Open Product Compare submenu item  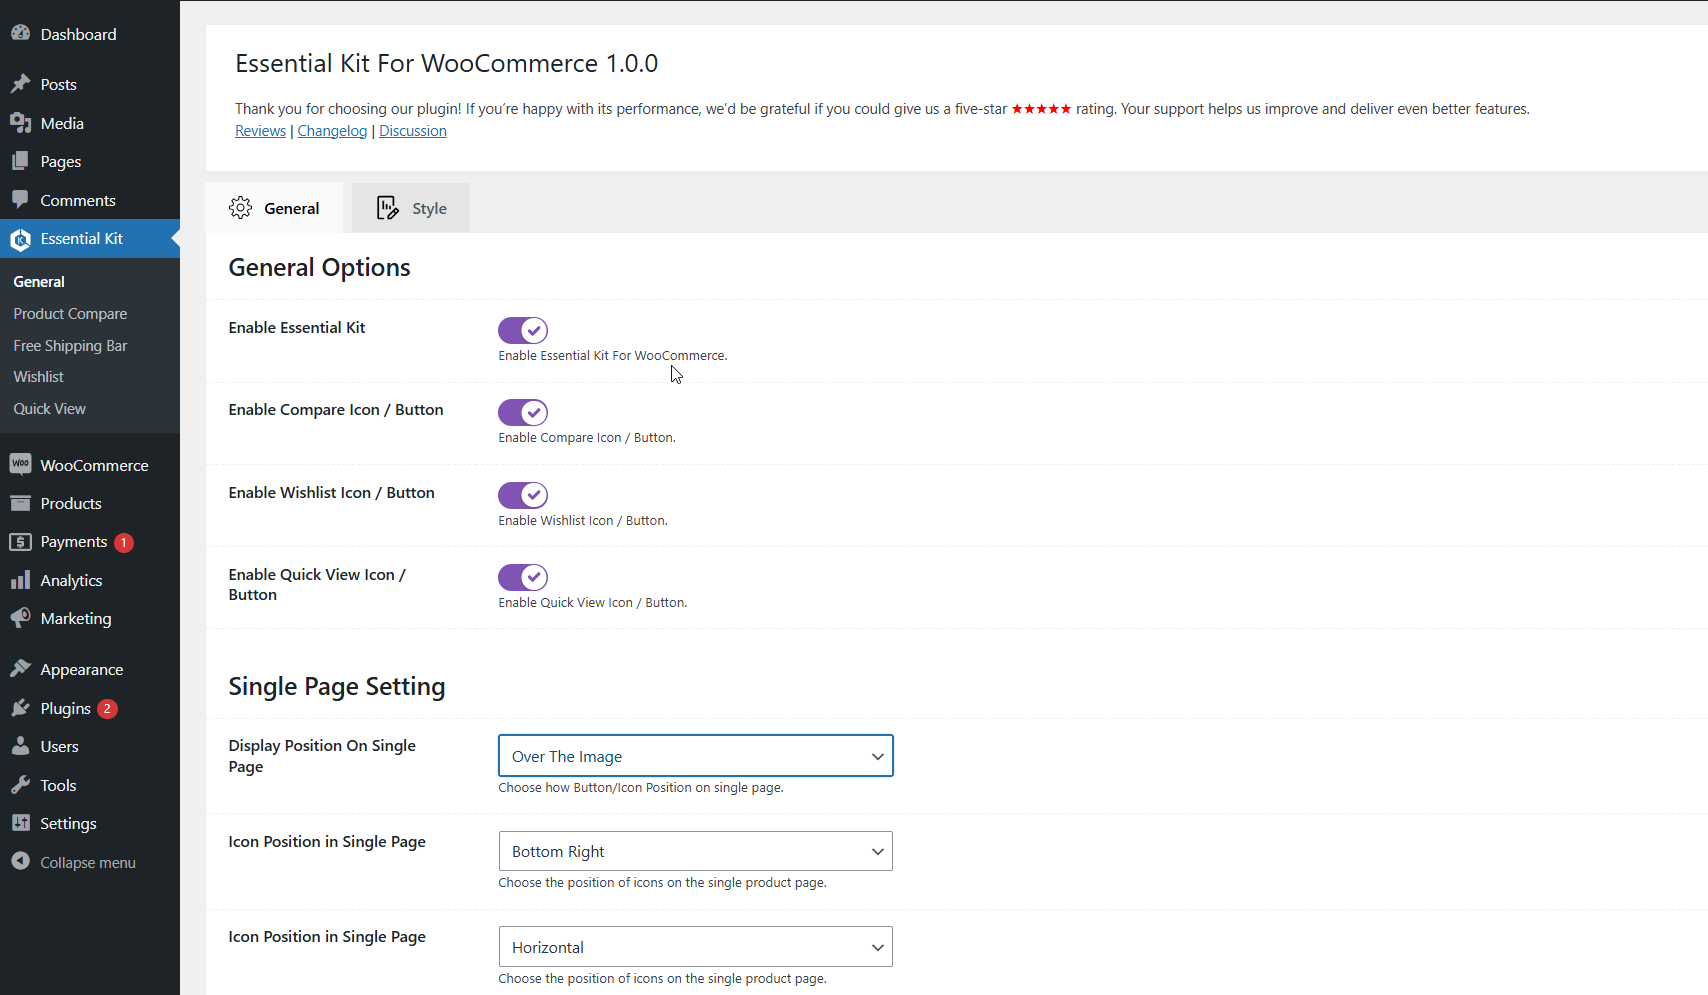(x=70, y=314)
